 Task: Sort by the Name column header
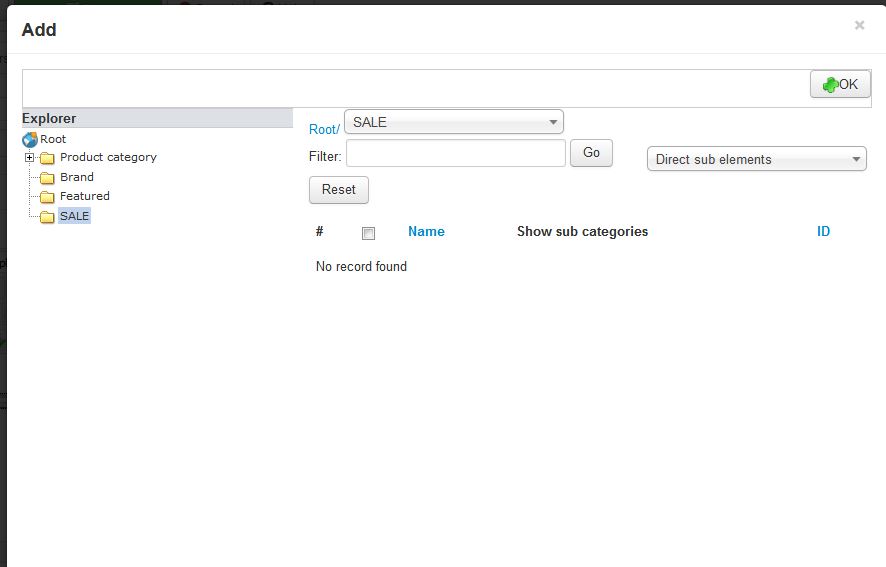[x=426, y=231]
